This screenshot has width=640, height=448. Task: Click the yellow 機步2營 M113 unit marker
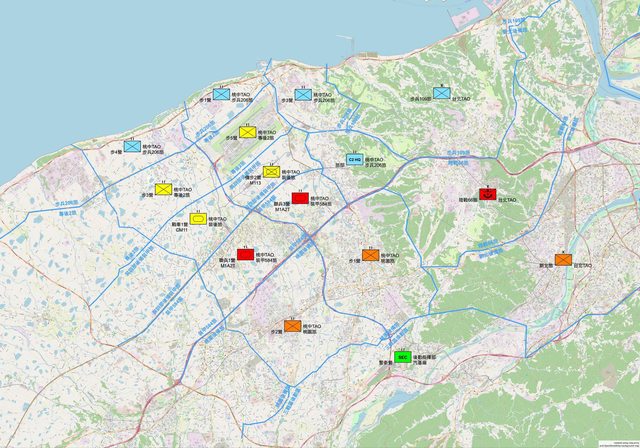click(x=272, y=172)
